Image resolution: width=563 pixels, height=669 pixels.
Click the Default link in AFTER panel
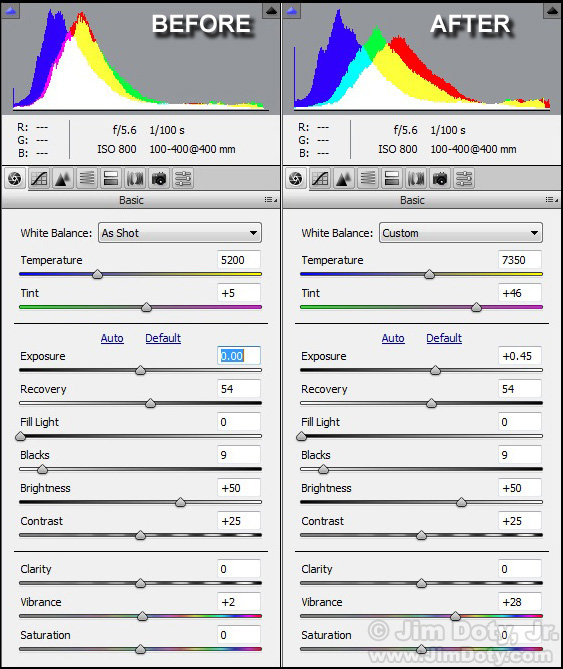click(444, 338)
